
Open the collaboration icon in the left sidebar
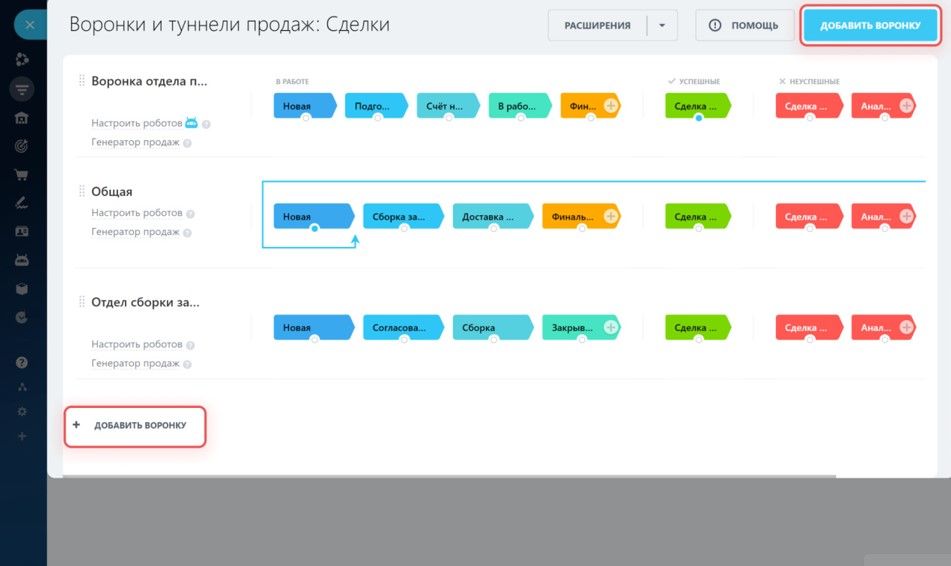[22, 59]
